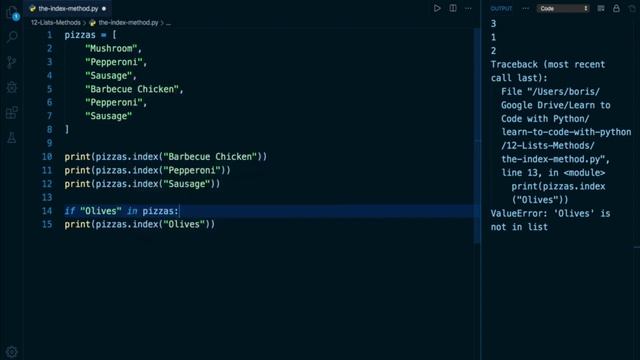This screenshot has width=640, height=360.
Task: Click line number 14 in the gutter
Action: [47, 211]
